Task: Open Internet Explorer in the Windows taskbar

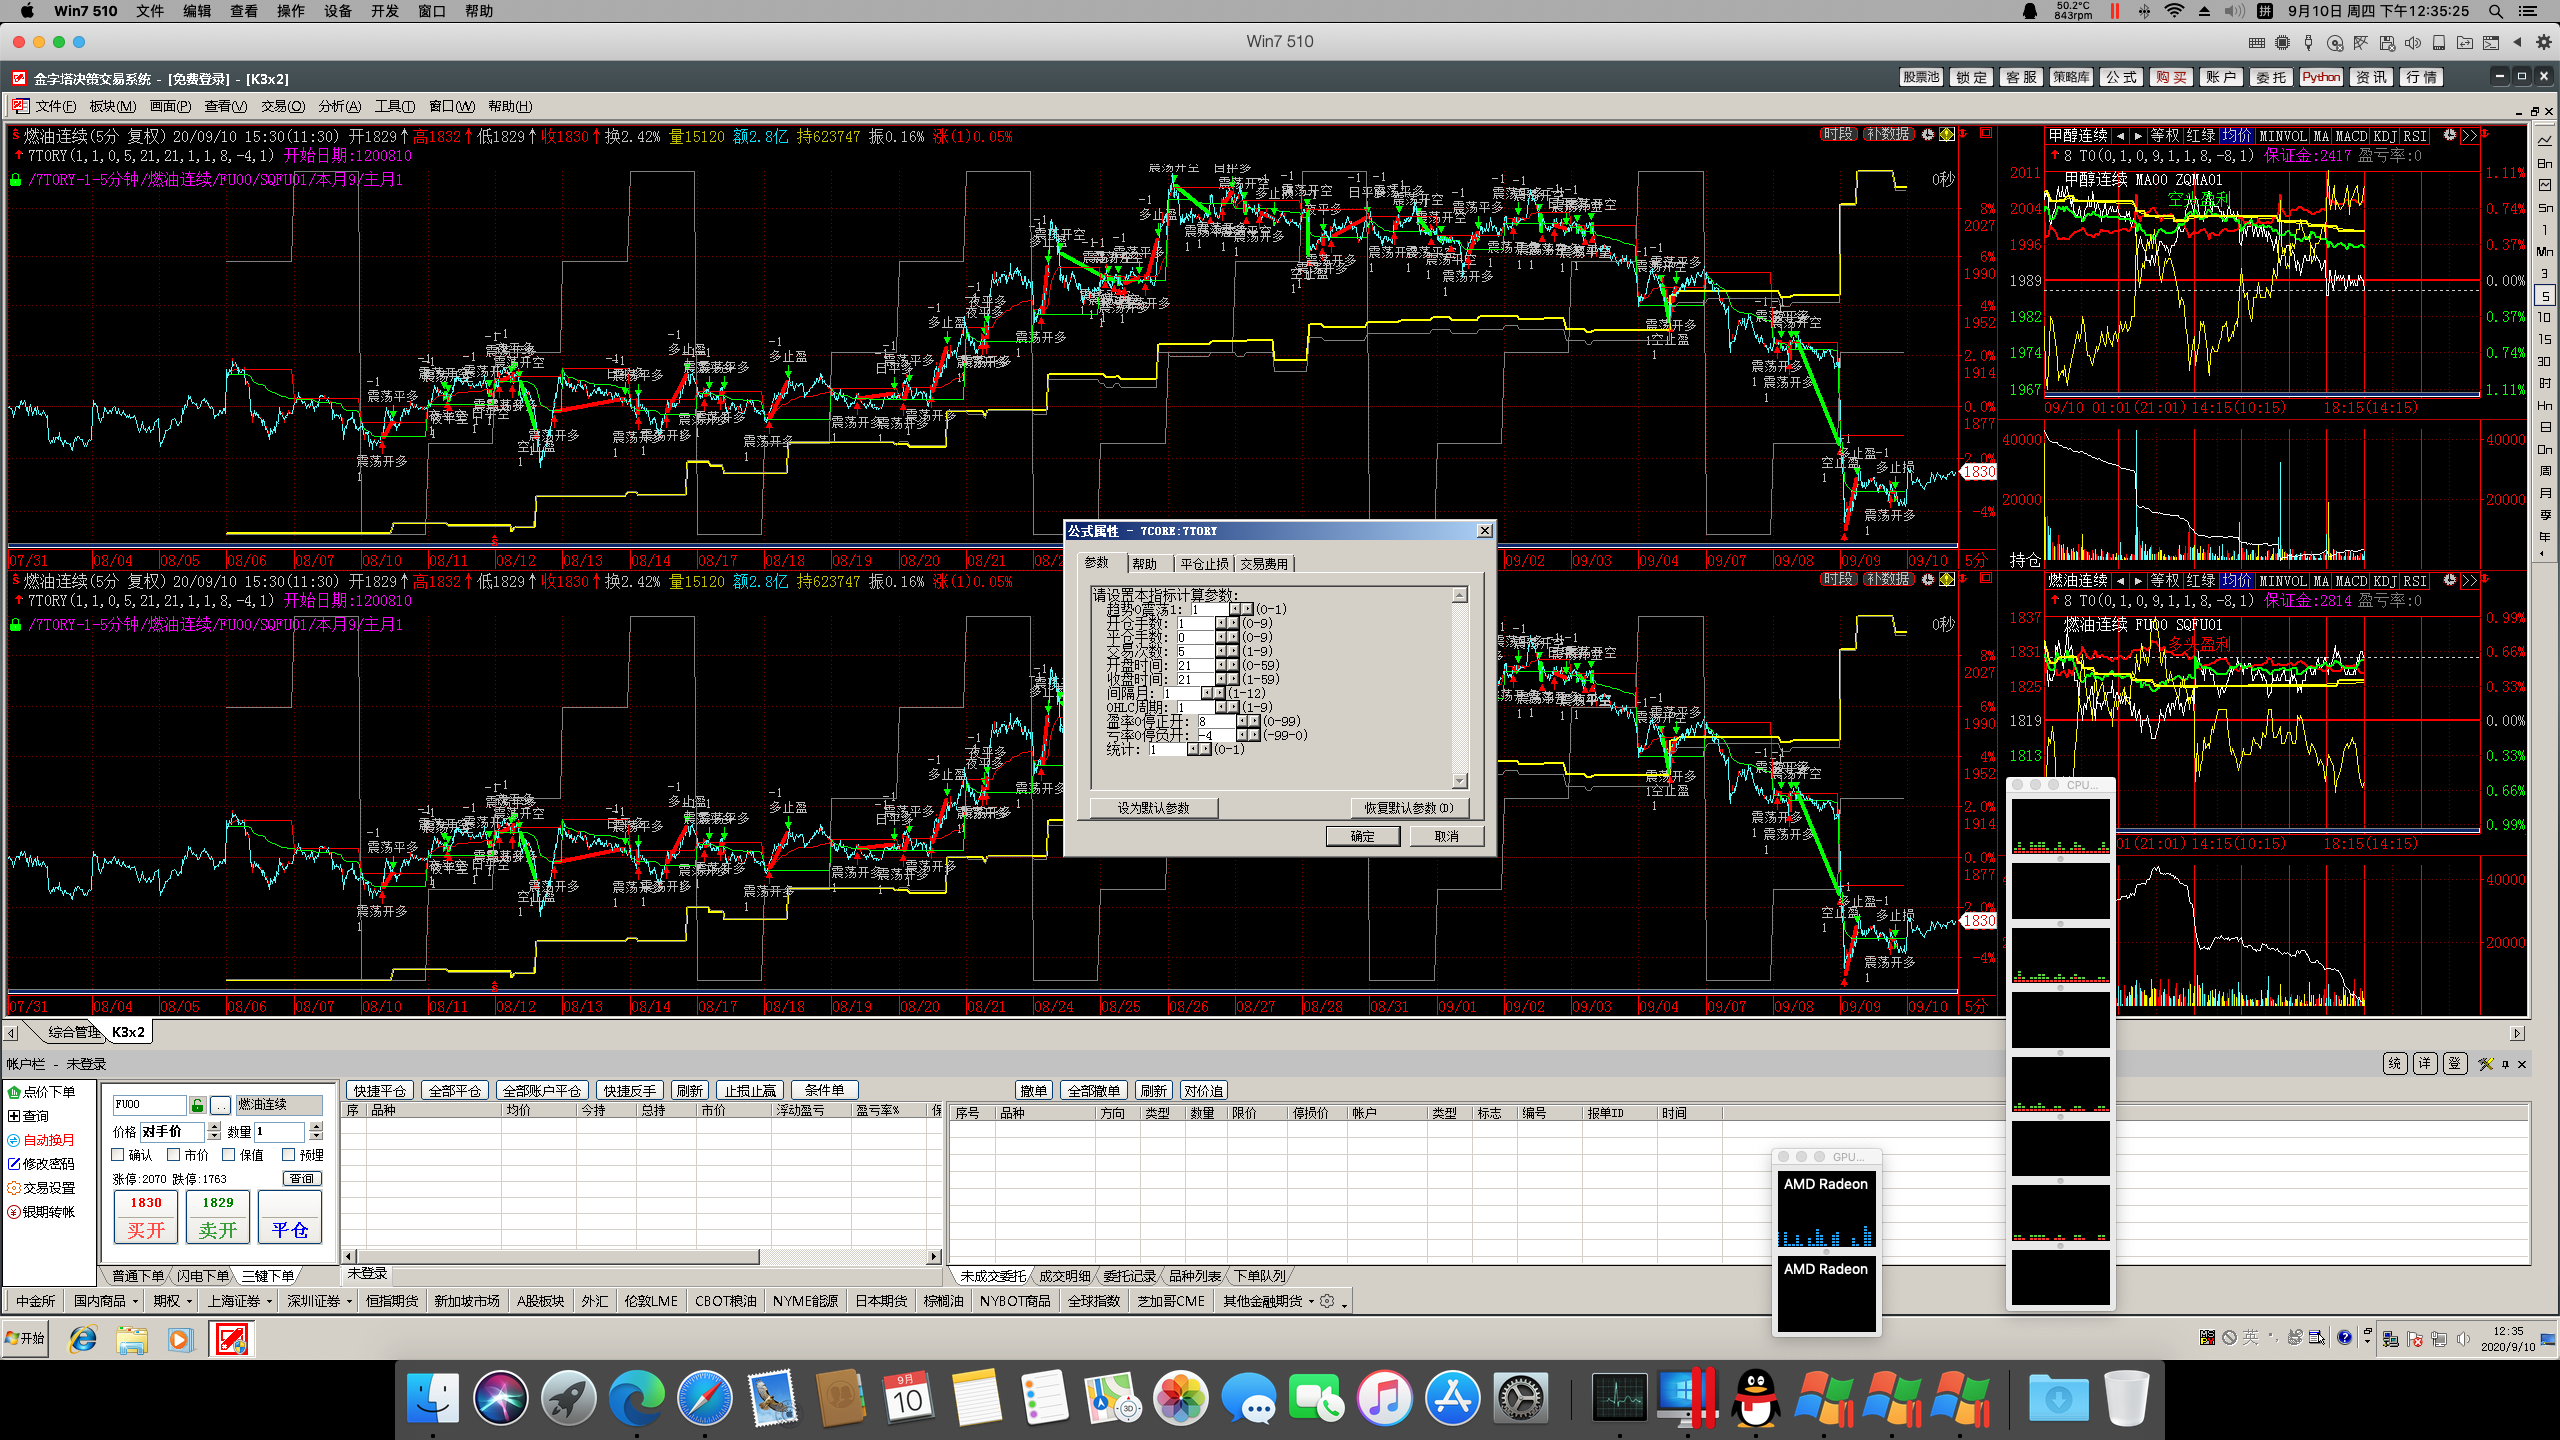Action: coord(83,1339)
